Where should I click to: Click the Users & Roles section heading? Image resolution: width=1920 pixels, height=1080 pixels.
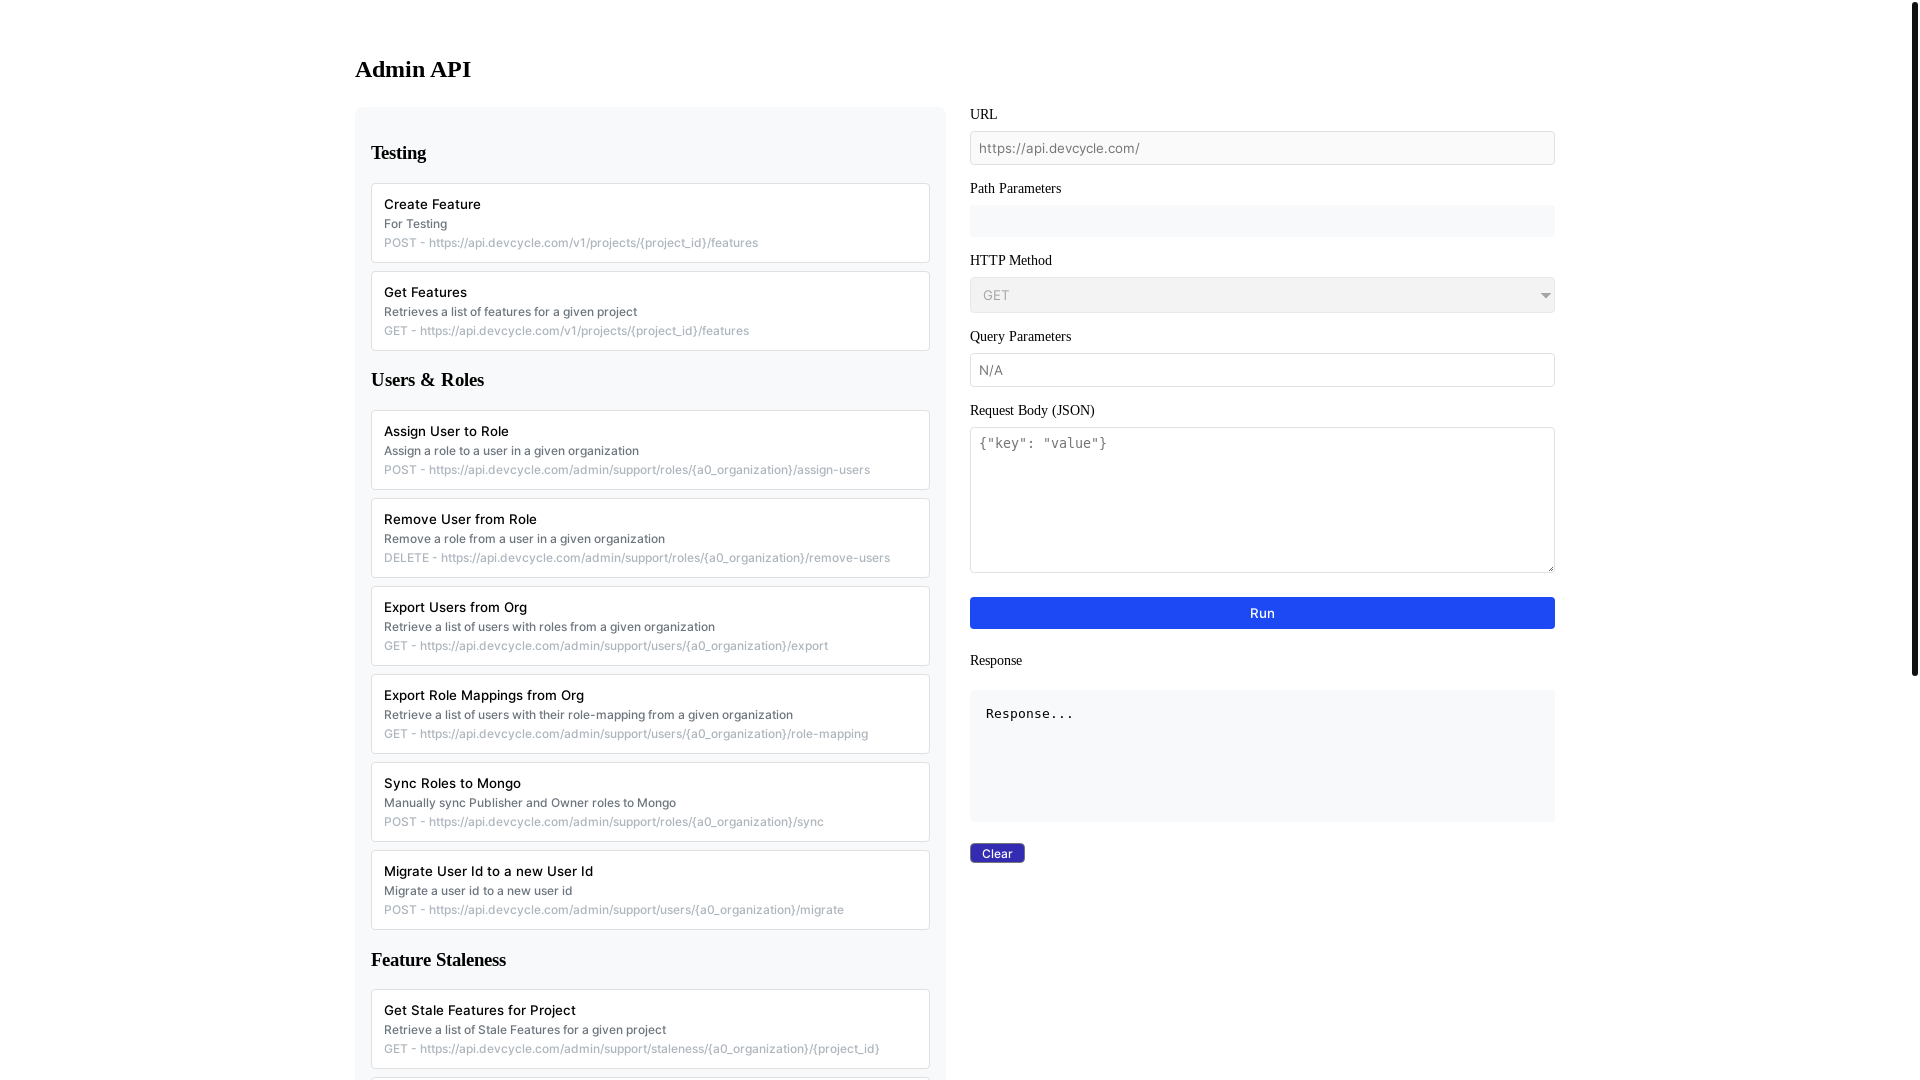pyautogui.click(x=427, y=380)
